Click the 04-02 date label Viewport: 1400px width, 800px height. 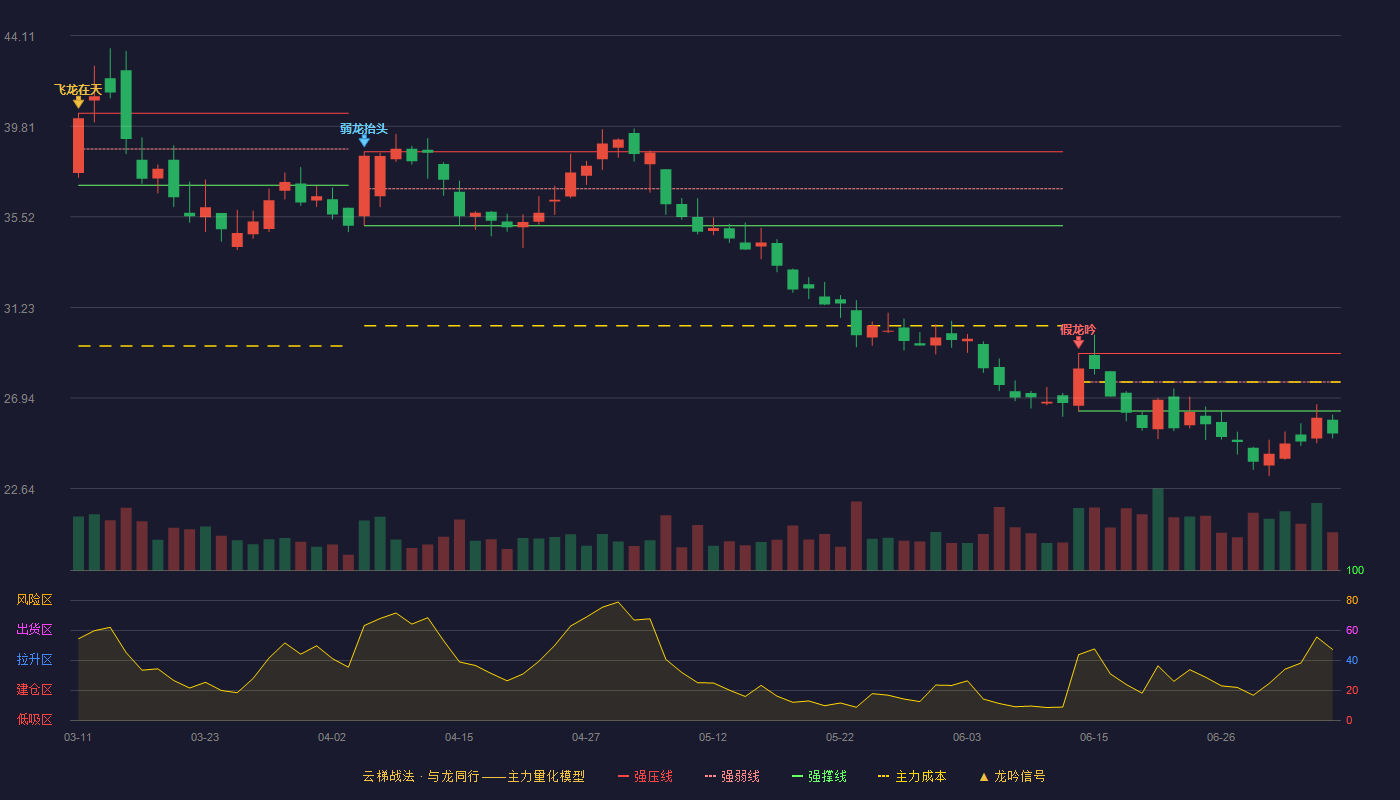click(332, 737)
